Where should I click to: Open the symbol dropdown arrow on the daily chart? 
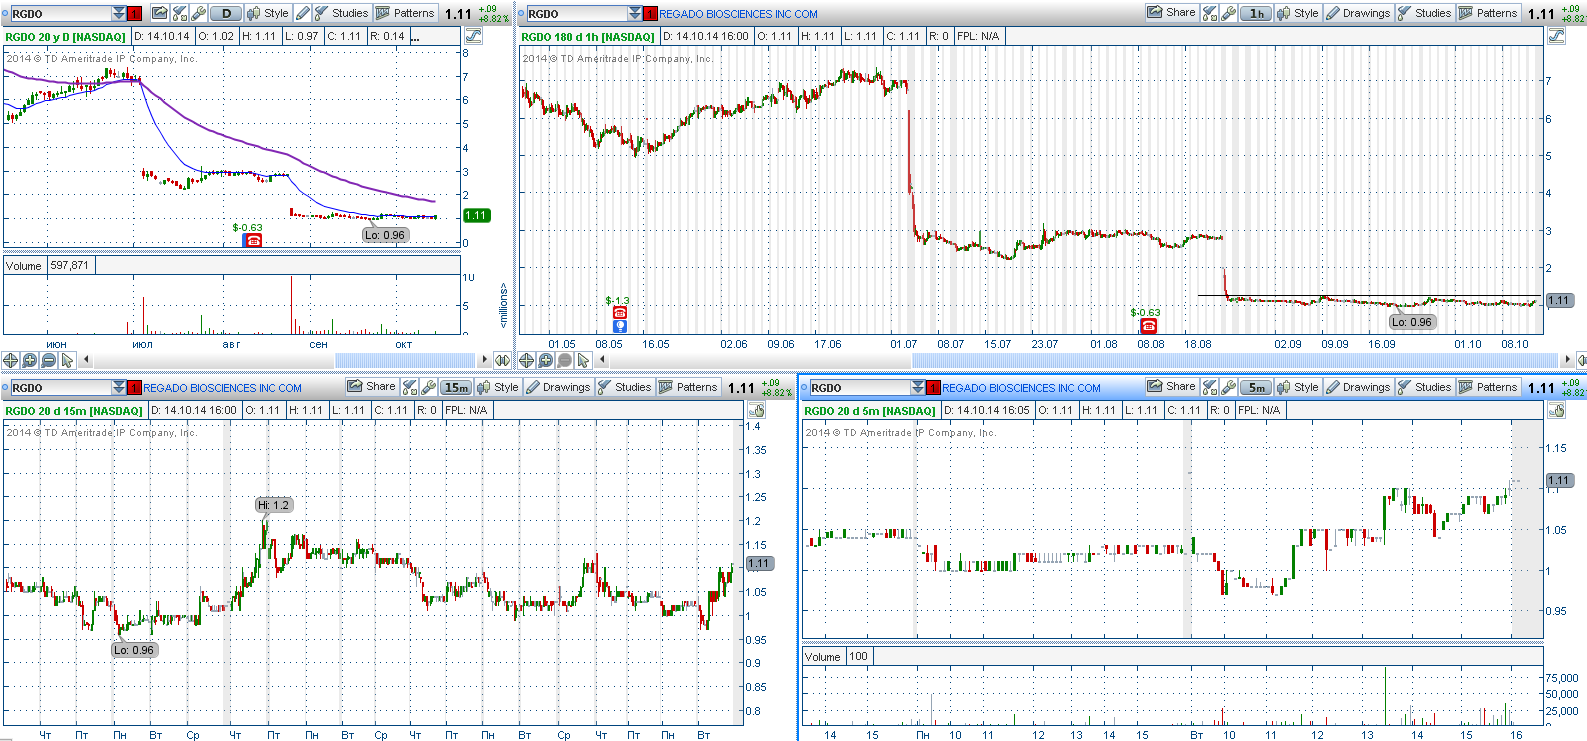click(119, 14)
